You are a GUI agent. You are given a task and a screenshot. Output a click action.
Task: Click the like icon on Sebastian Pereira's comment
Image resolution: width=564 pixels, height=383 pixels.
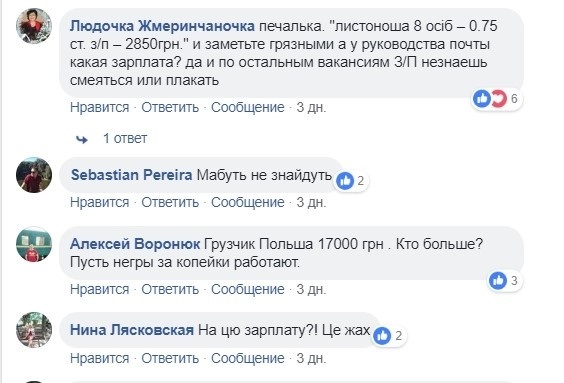click(345, 181)
